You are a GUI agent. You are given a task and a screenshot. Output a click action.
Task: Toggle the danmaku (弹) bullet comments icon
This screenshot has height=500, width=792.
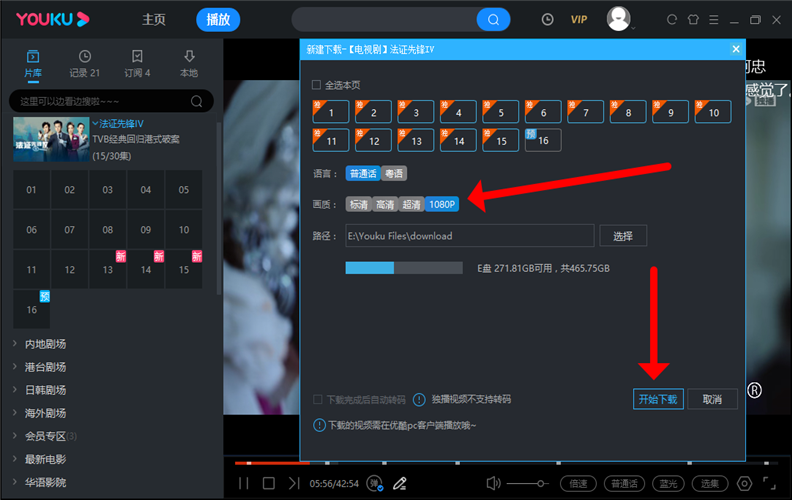(374, 483)
